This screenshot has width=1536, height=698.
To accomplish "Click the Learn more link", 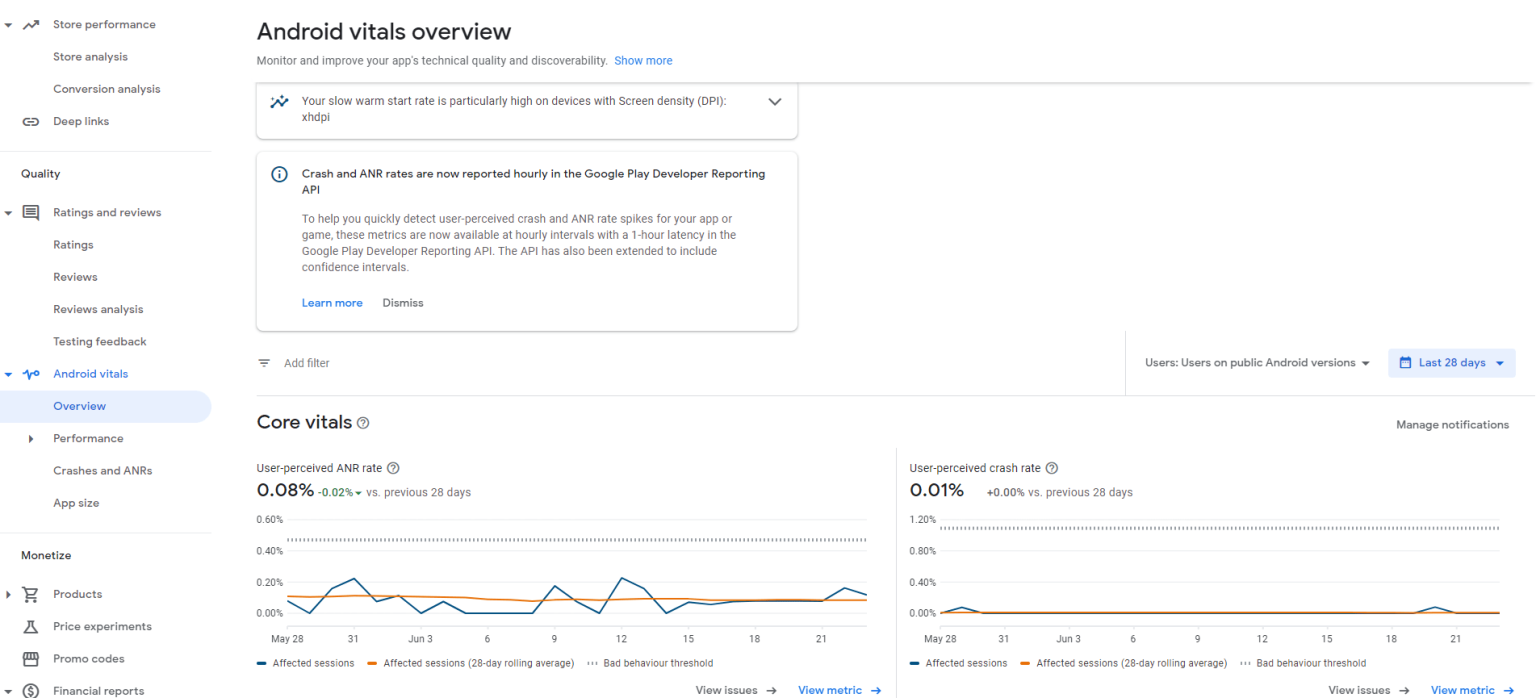I will [x=332, y=302].
